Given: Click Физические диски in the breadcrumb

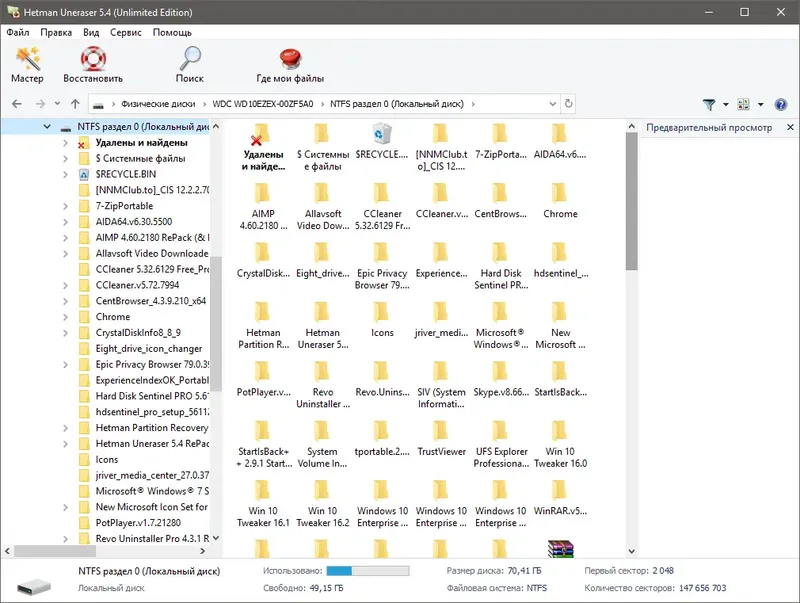Looking at the screenshot, I should (158, 104).
